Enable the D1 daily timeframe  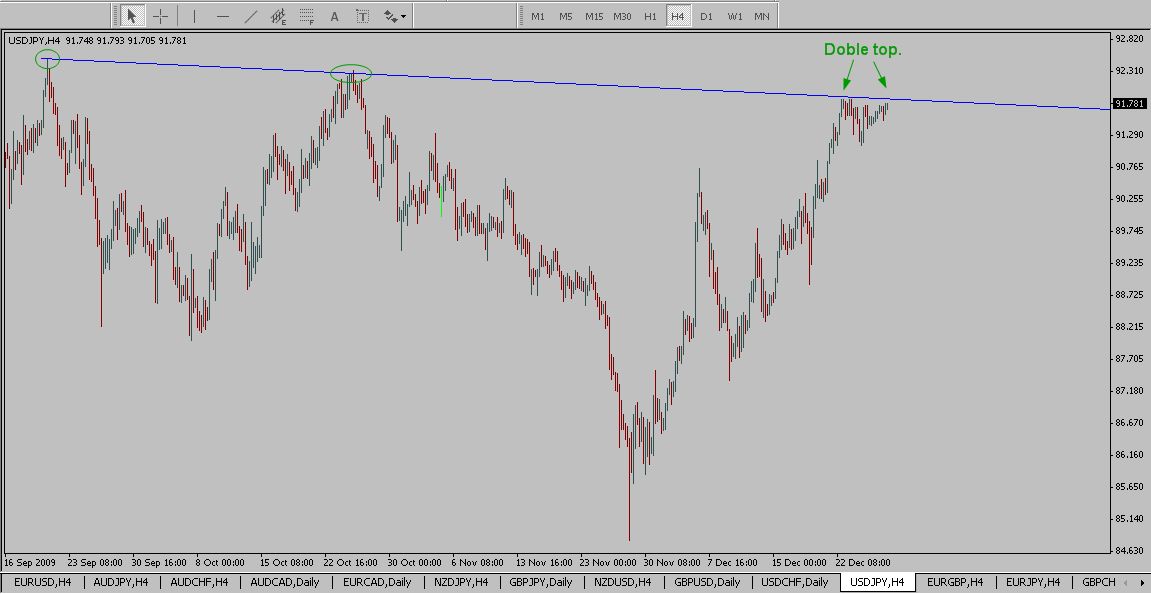[706, 16]
